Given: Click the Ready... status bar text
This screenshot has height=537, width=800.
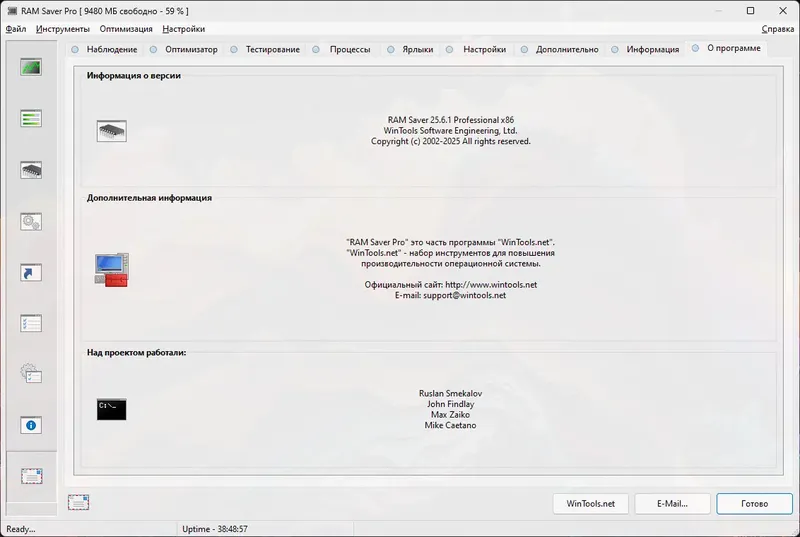Looking at the screenshot, I should point(20,529).
